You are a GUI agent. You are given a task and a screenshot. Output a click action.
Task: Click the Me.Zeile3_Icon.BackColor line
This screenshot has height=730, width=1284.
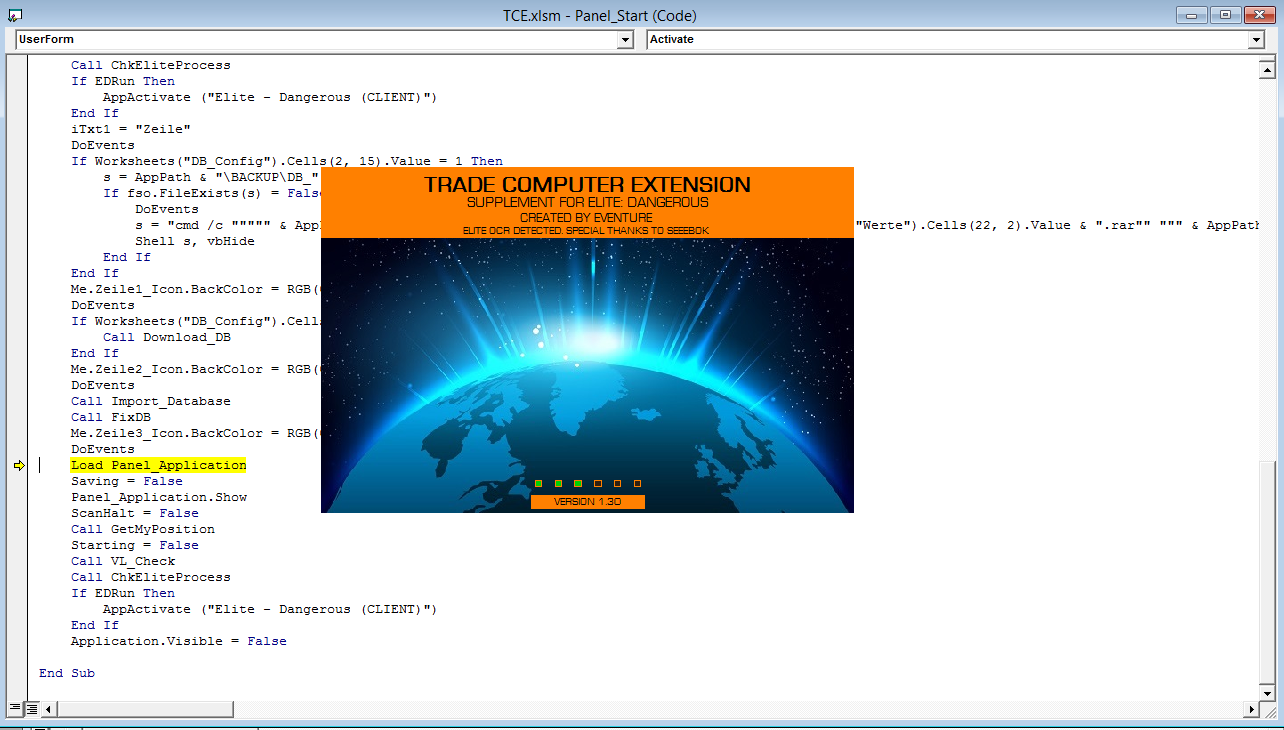195,433
